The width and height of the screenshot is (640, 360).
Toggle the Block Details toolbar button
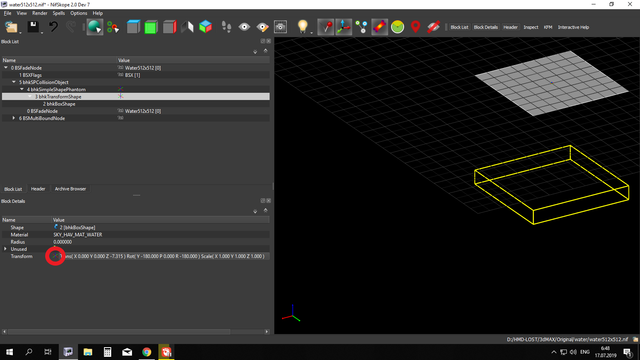486,27
